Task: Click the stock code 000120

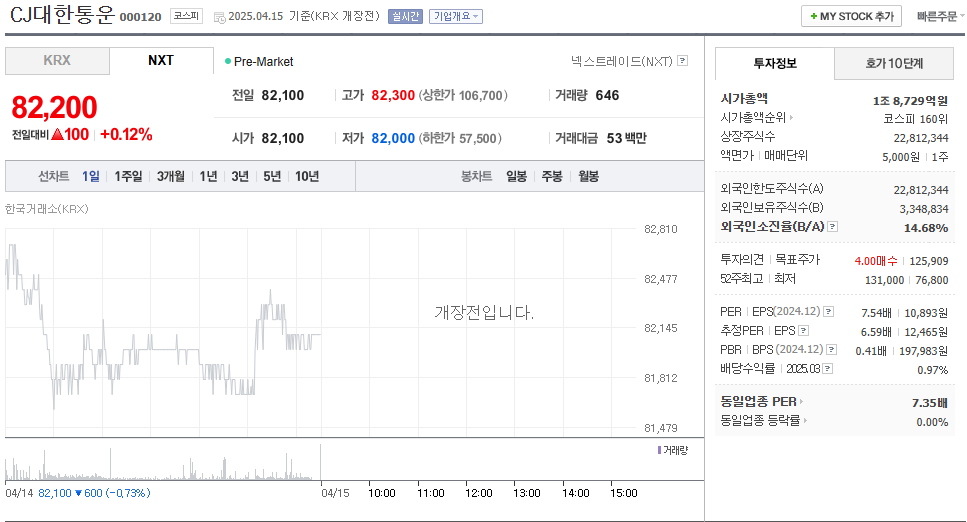Action: [x=141, y=17]
